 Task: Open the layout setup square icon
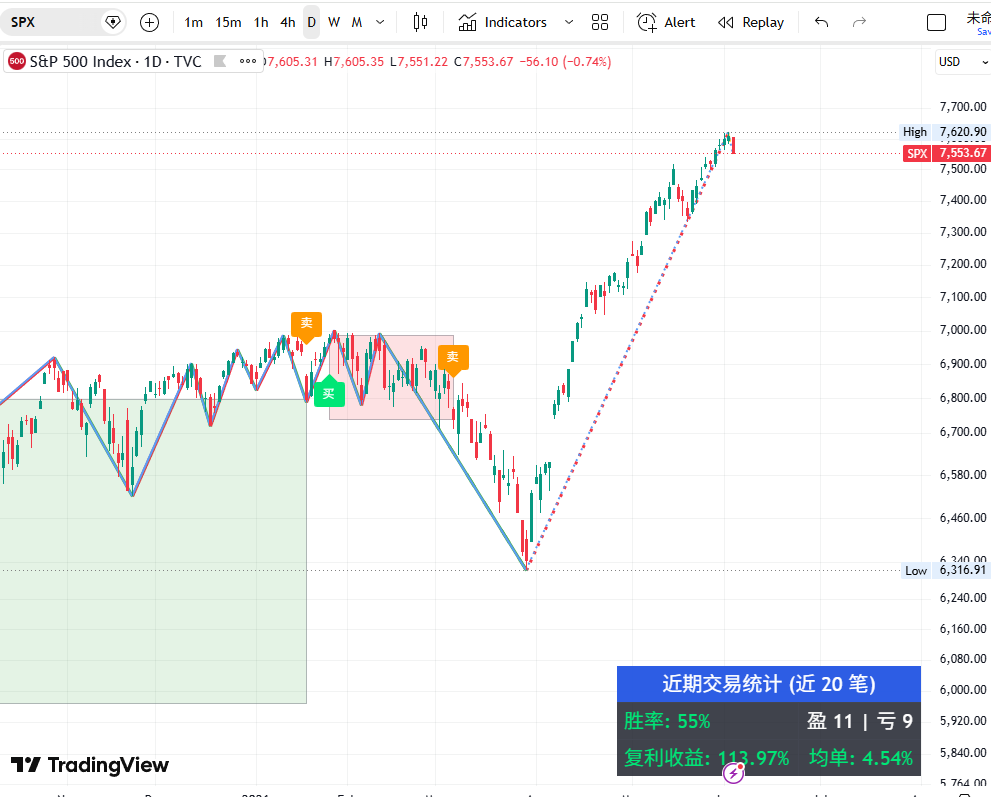pyautogui.click(x=936, y=22)
